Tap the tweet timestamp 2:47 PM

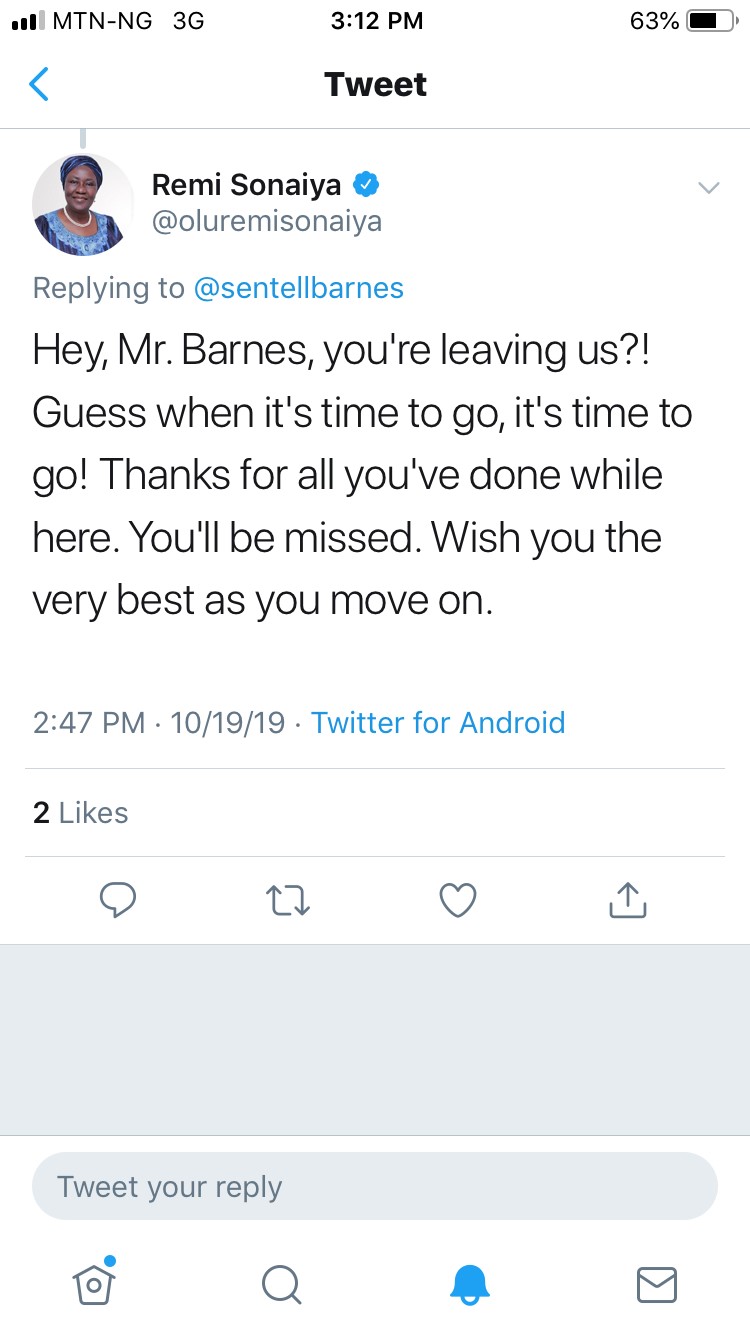(88, 722)
